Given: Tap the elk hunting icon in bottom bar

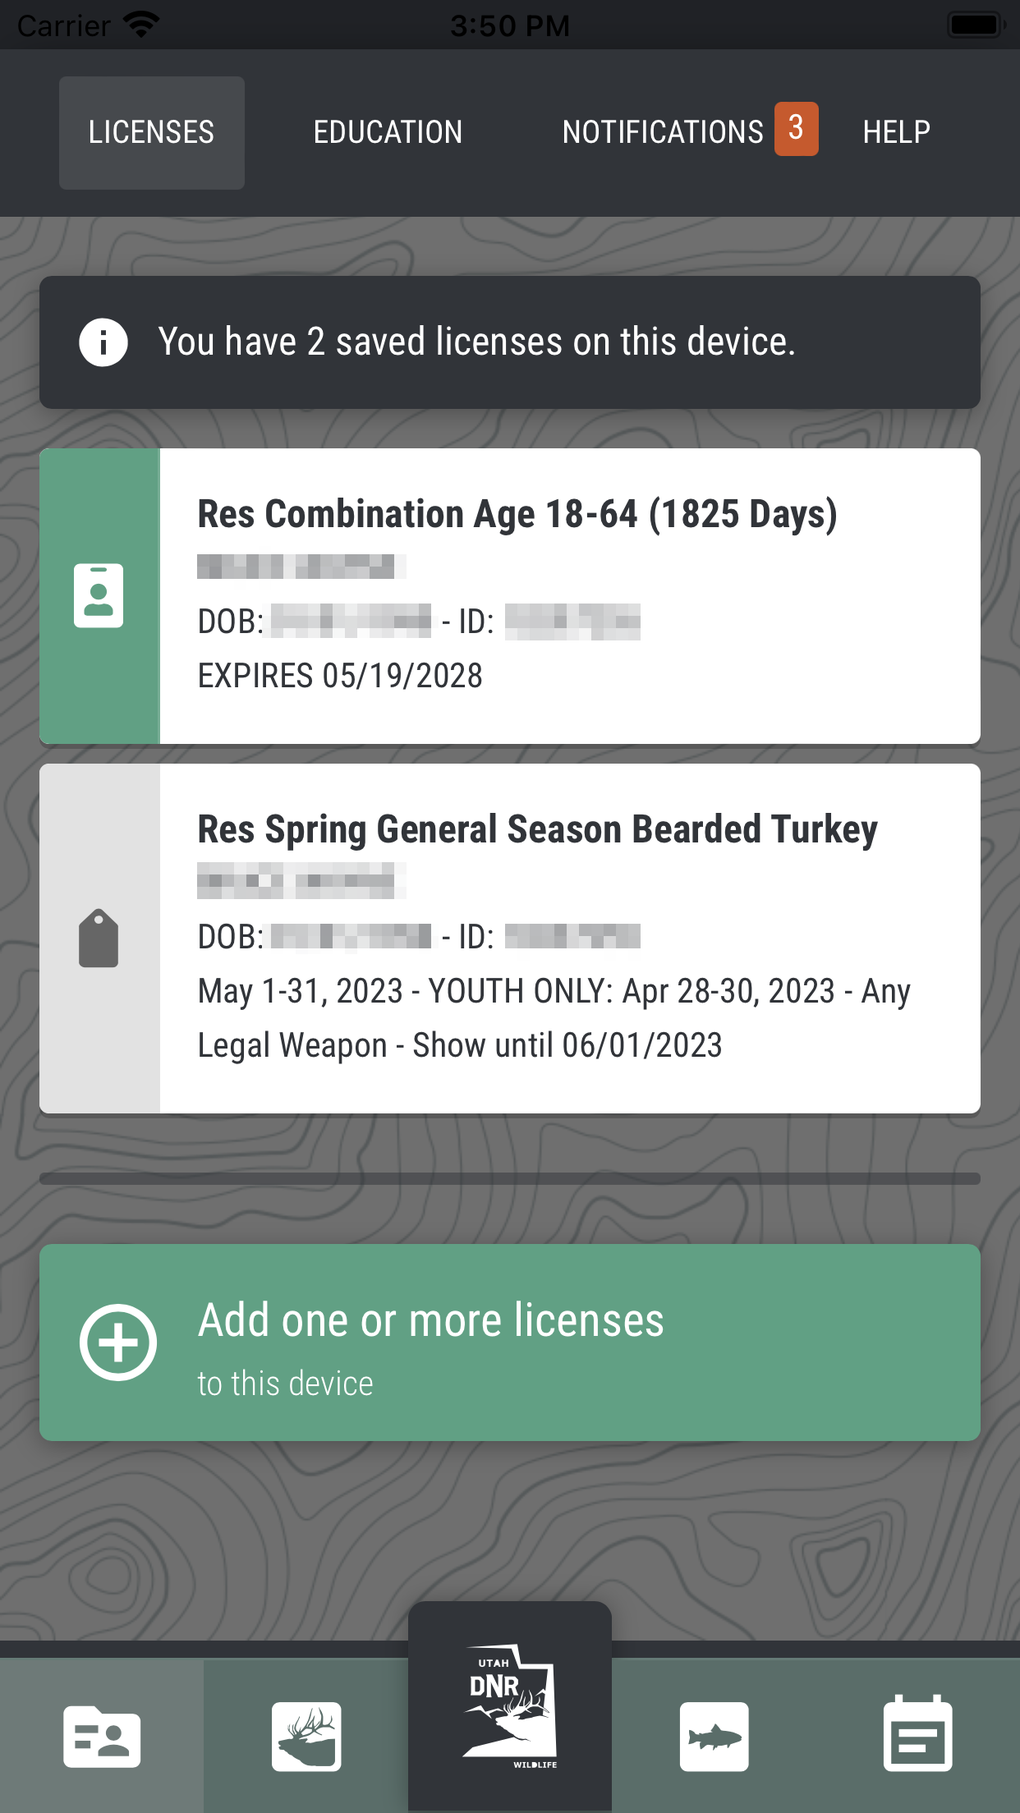Looking at the screenshot, I should point(306,1737).
